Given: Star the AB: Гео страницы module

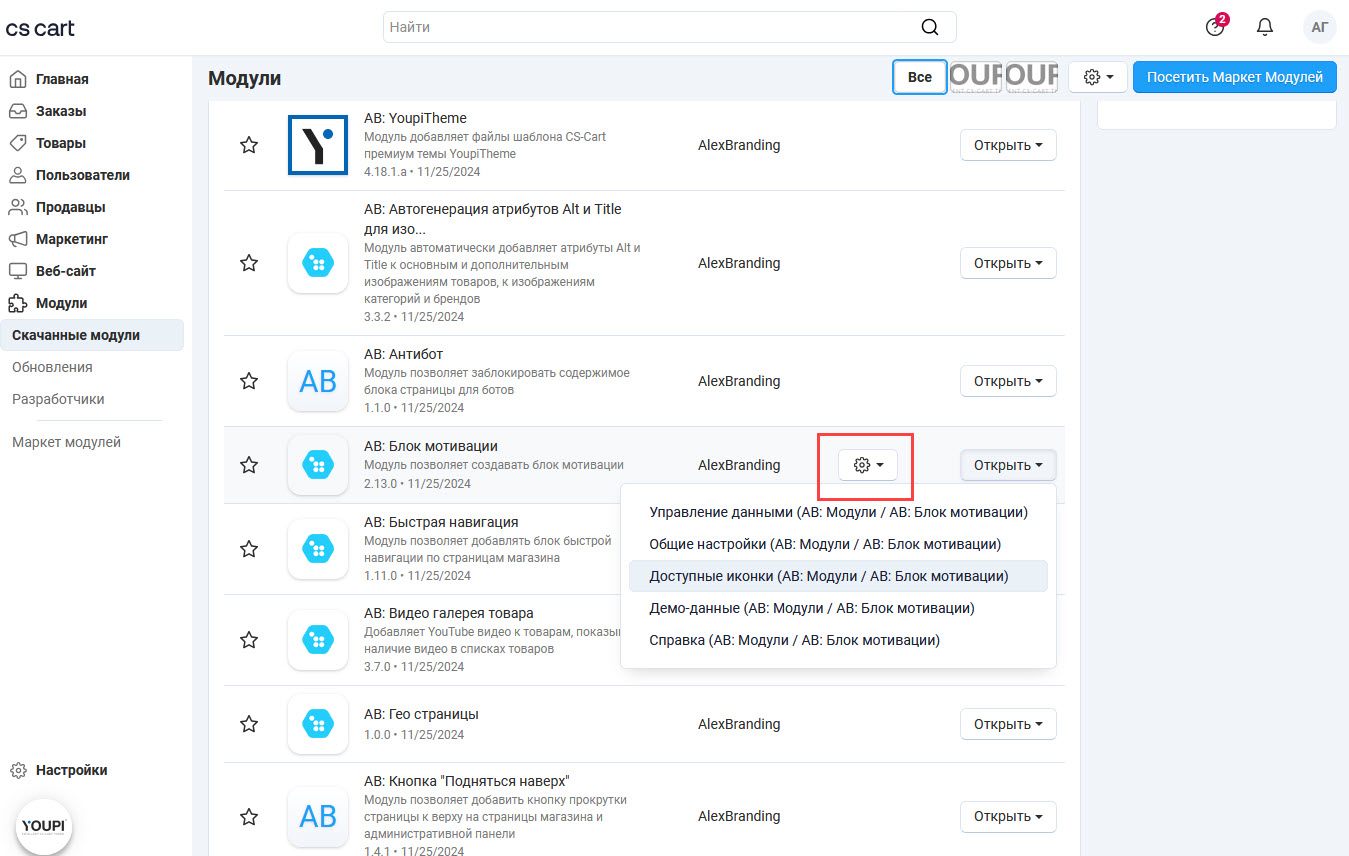Looking at the screenshot, I should tap(249, 724).
